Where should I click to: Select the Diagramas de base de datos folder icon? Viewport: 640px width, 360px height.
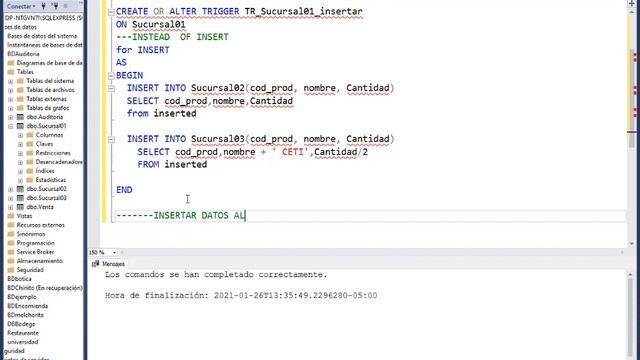11,63
